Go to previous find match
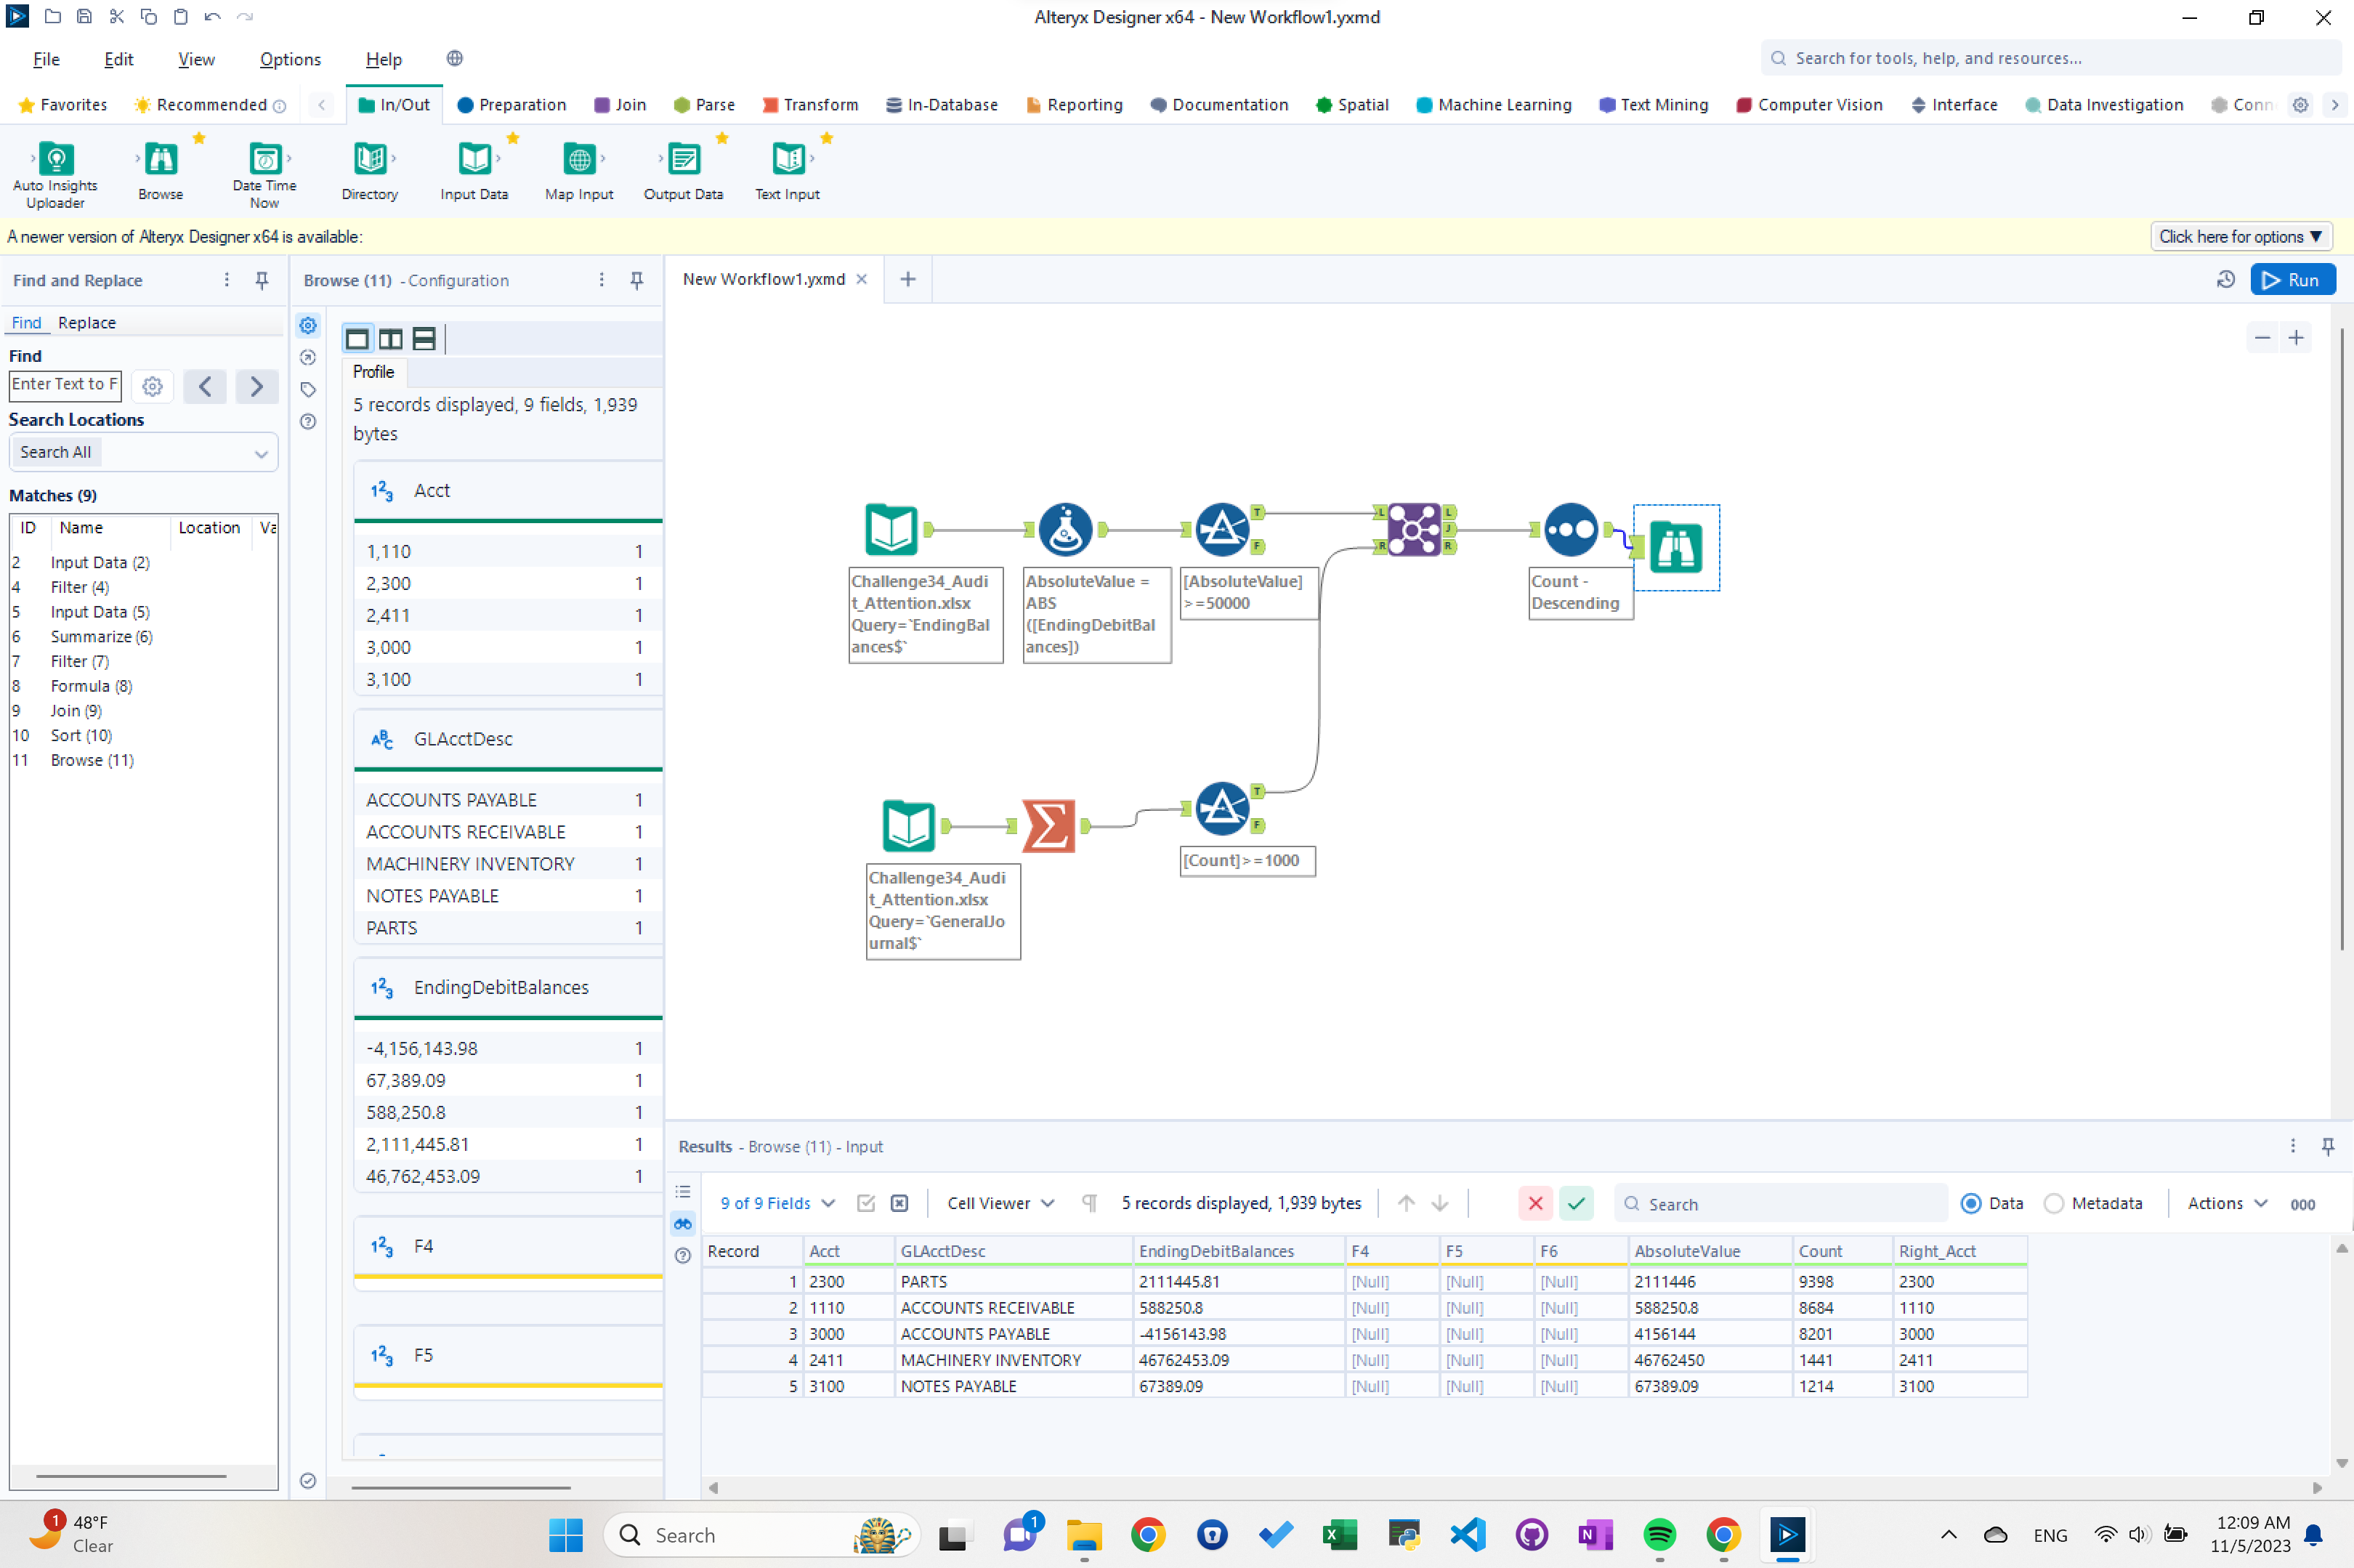The height and width of the screenshot is (1568, 2354). 205,386
